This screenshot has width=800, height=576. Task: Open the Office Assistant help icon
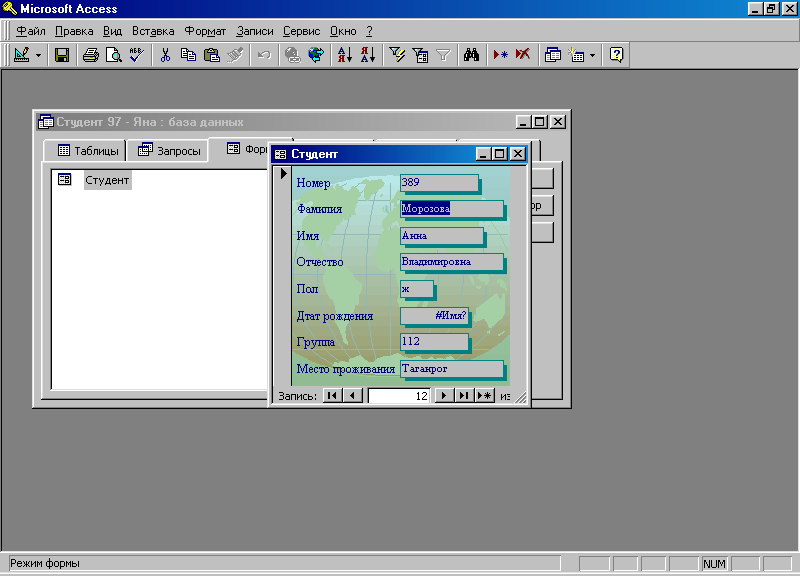[x=616, y=55]
